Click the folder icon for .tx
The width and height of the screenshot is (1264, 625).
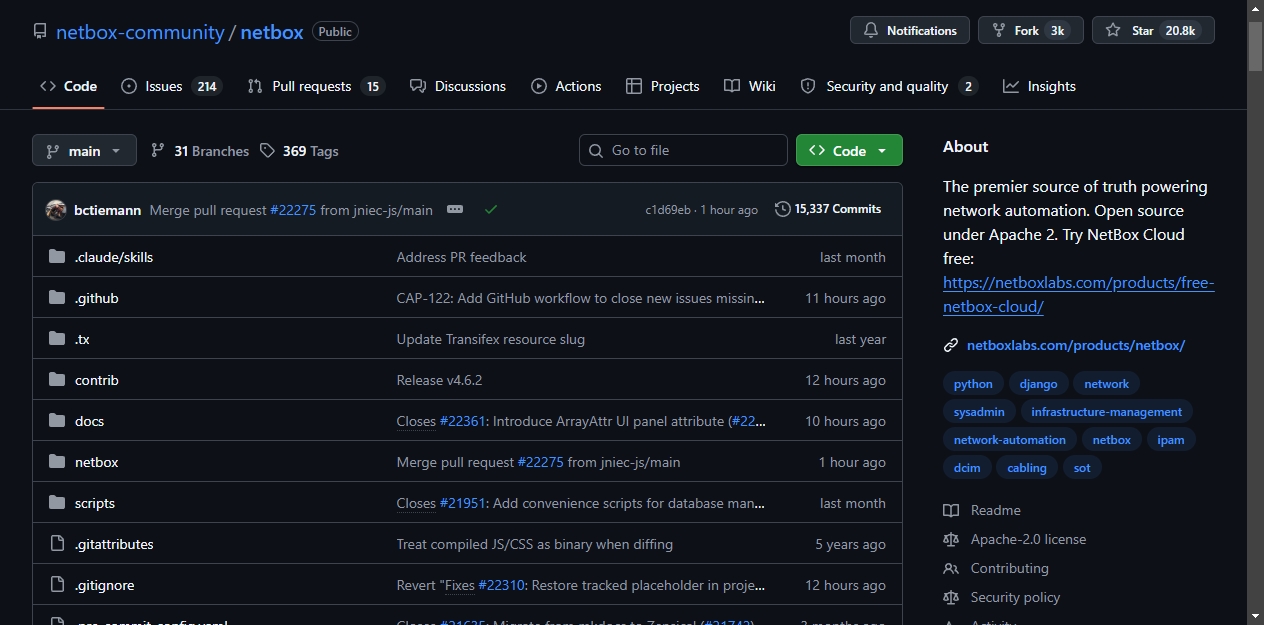click(56, 339)
